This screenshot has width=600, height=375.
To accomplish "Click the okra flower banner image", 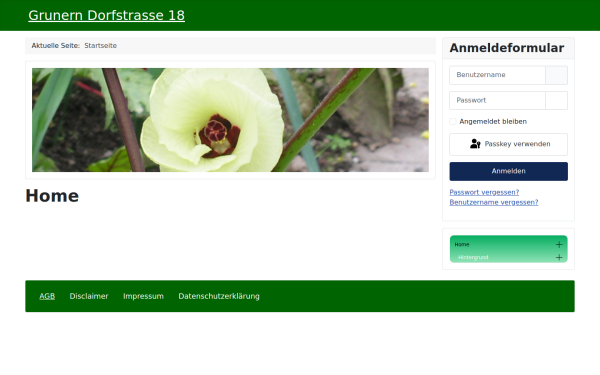I will pos(230,120).
